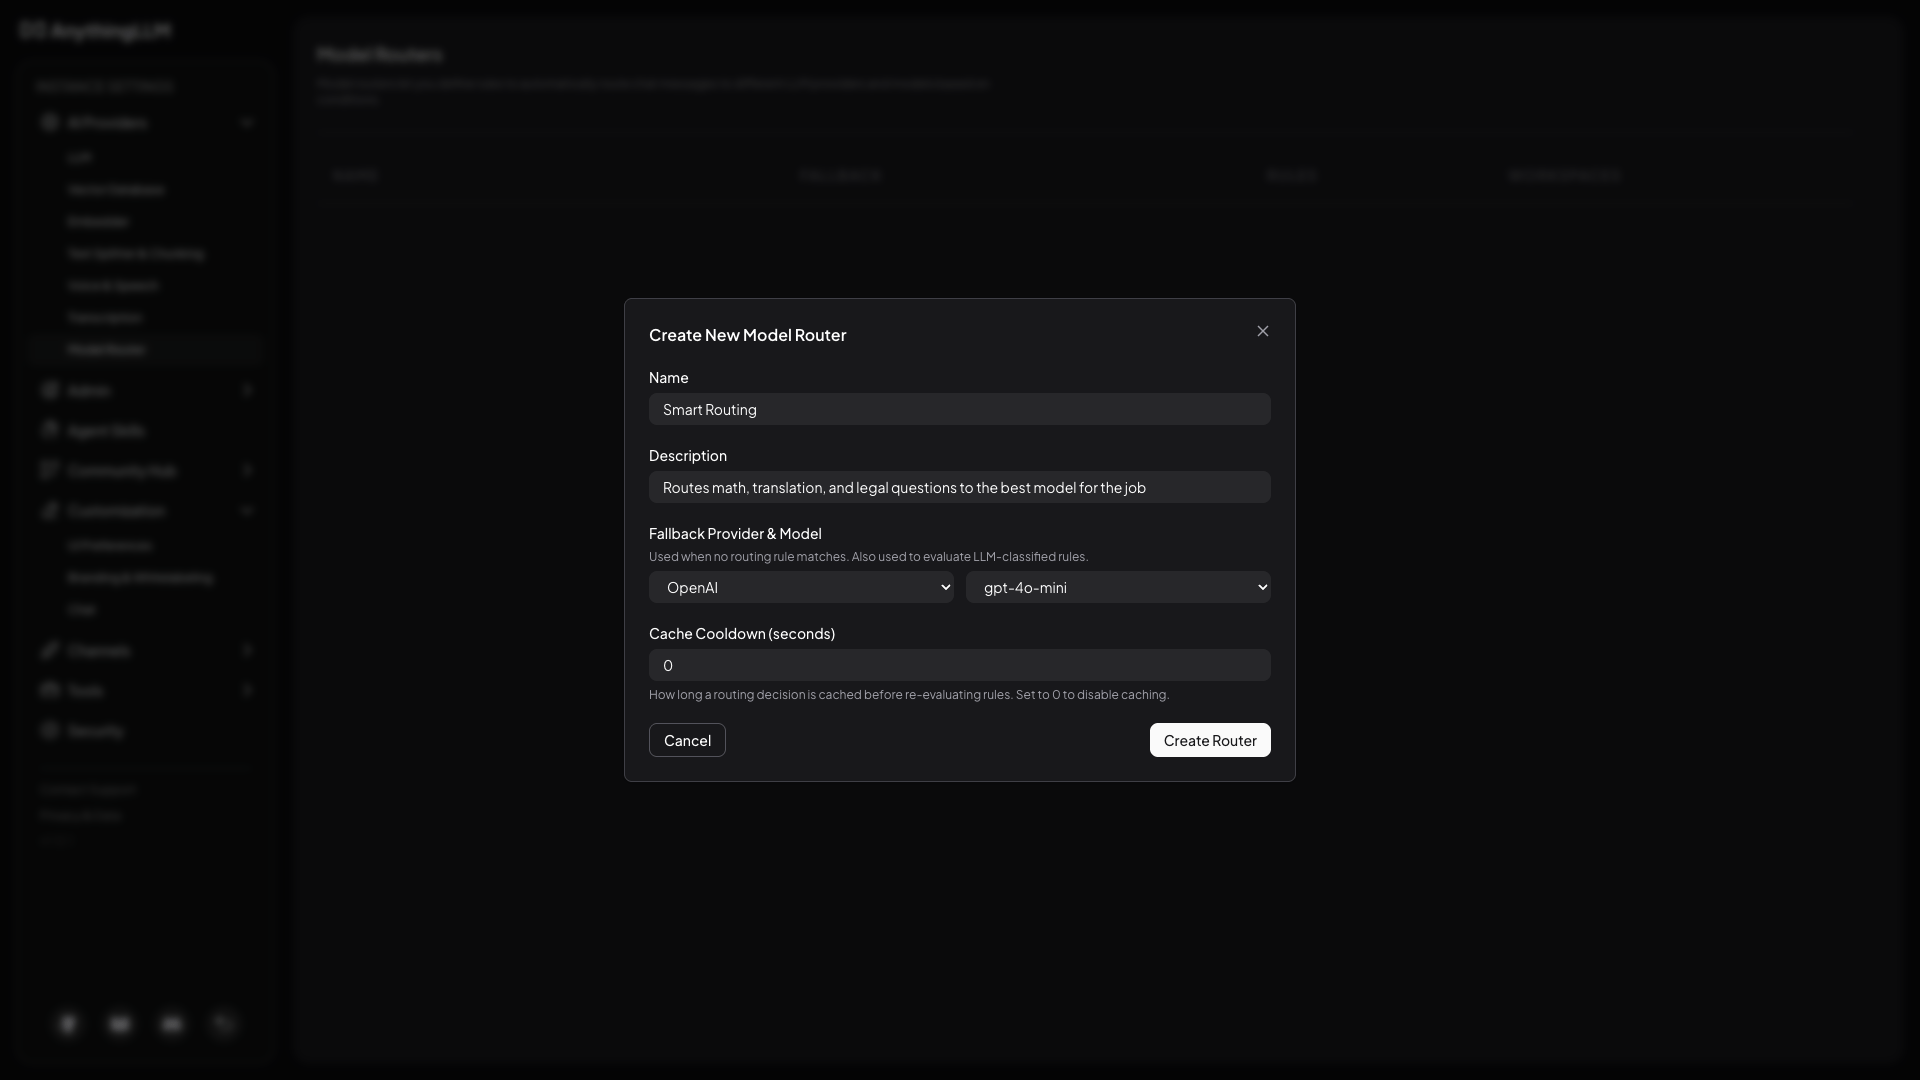Cancel creating the router
Image resolution: width=1920 pixels, height=1080 pixels.
[x=687, y=740]
